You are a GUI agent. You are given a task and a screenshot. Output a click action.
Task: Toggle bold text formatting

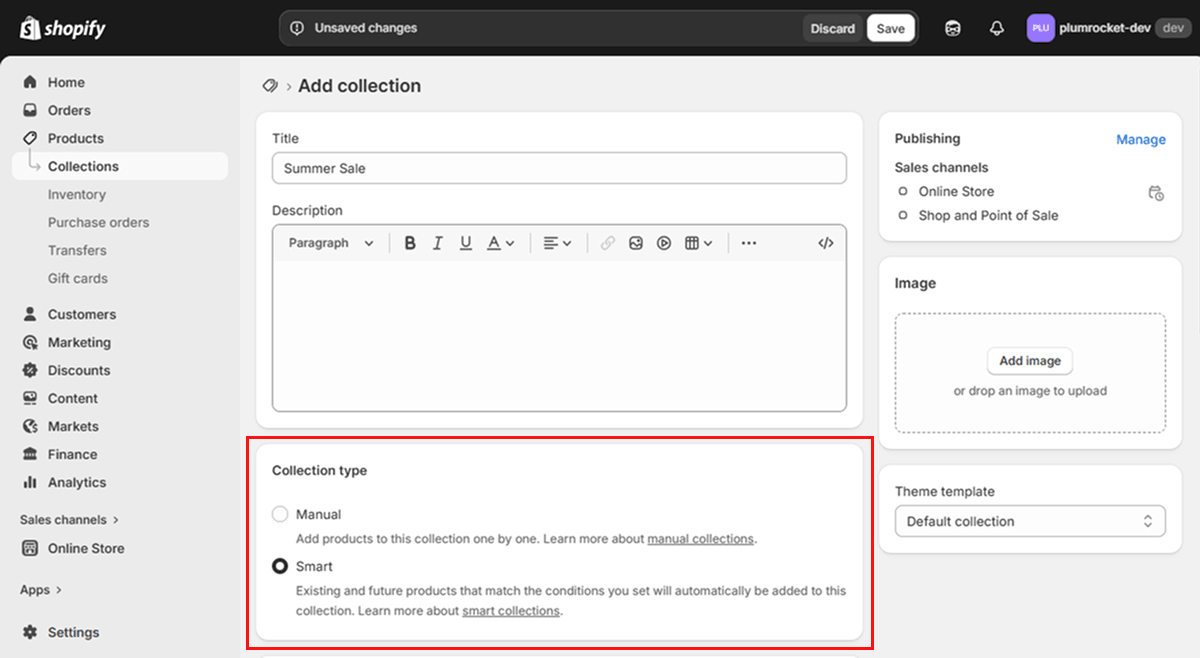click(410, 243)
